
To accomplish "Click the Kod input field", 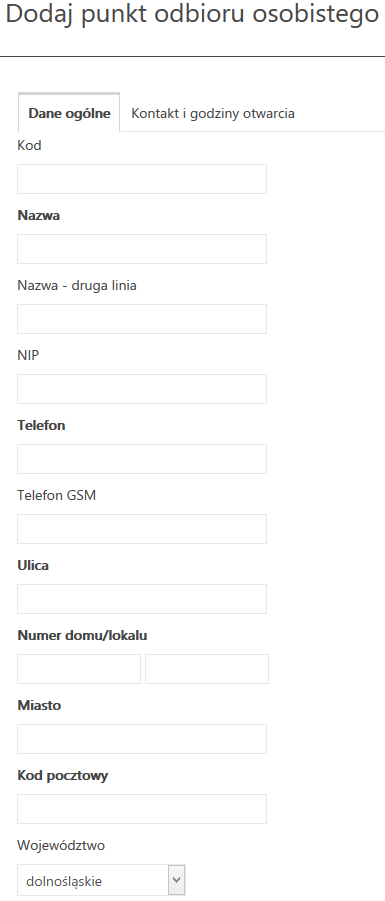I will (x=142, y=179).
